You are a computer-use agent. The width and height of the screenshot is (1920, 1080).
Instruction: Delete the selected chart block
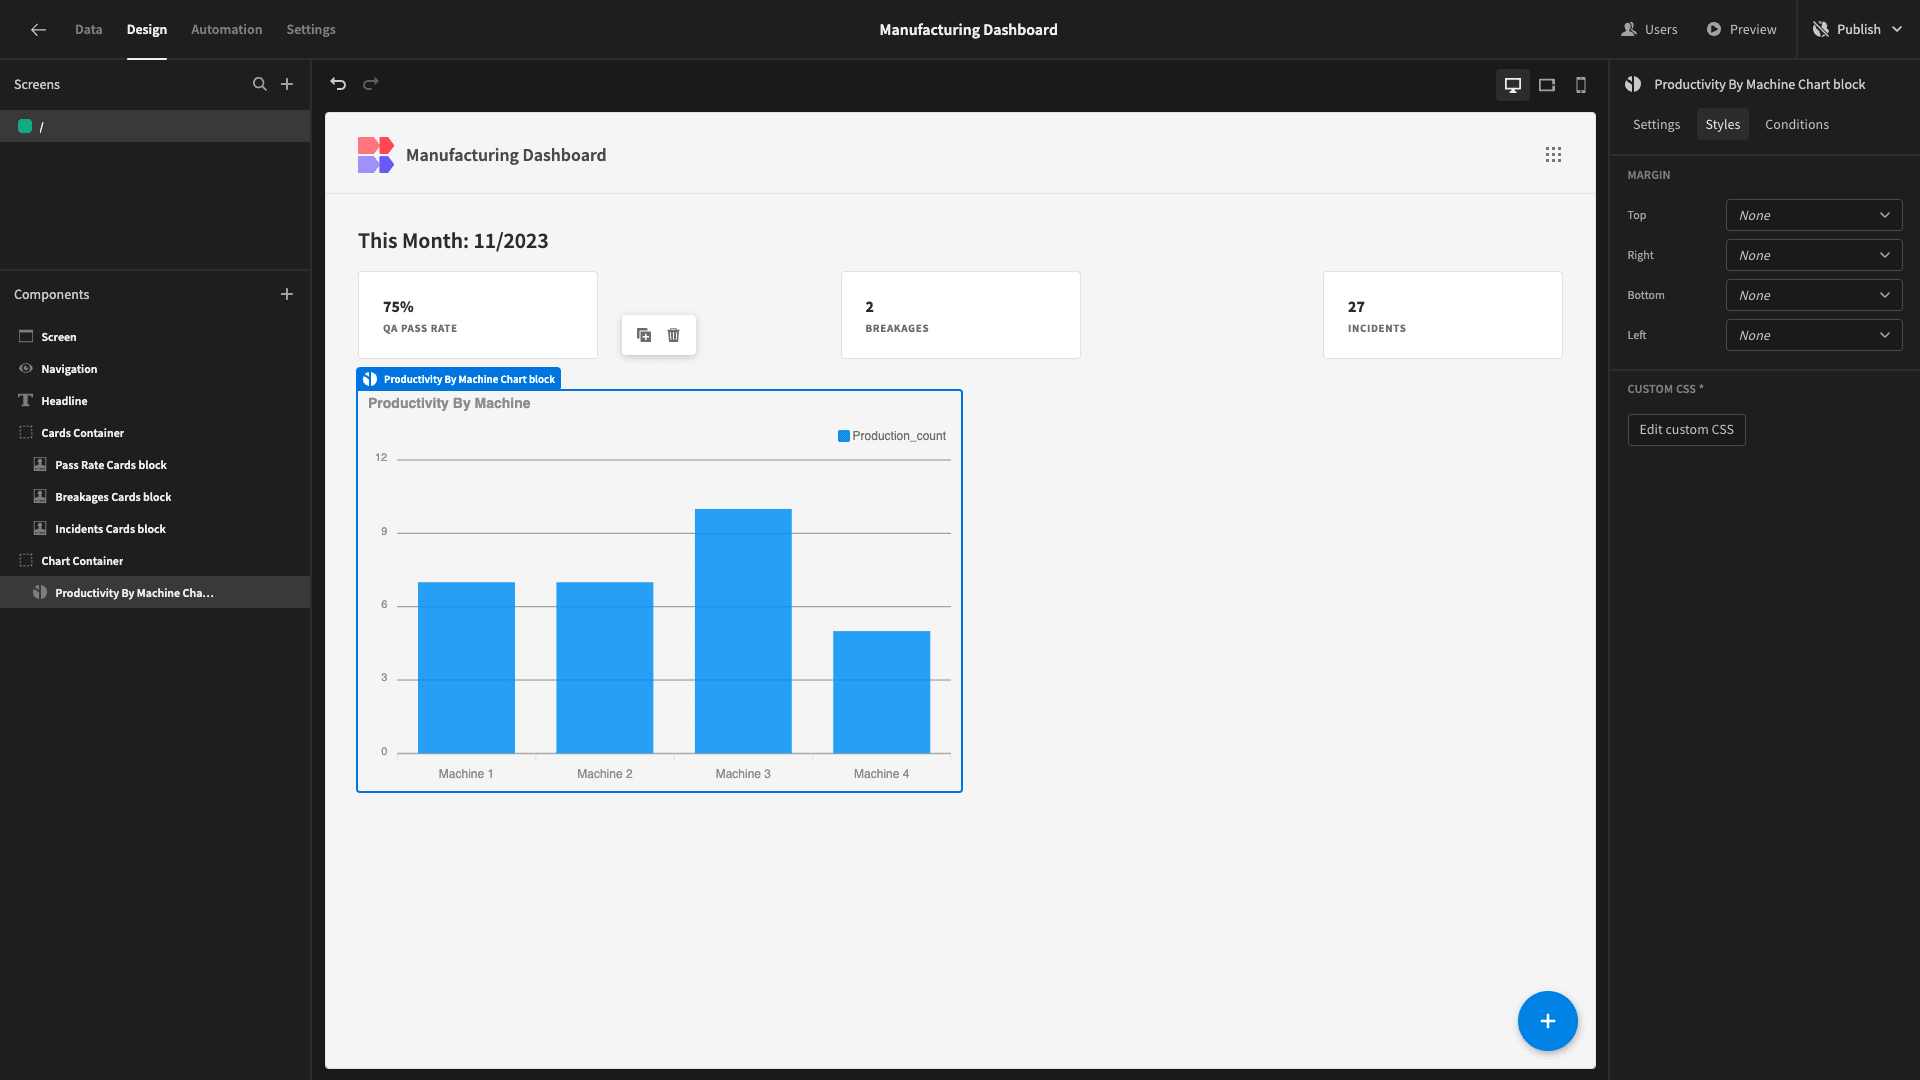(674, 335)
